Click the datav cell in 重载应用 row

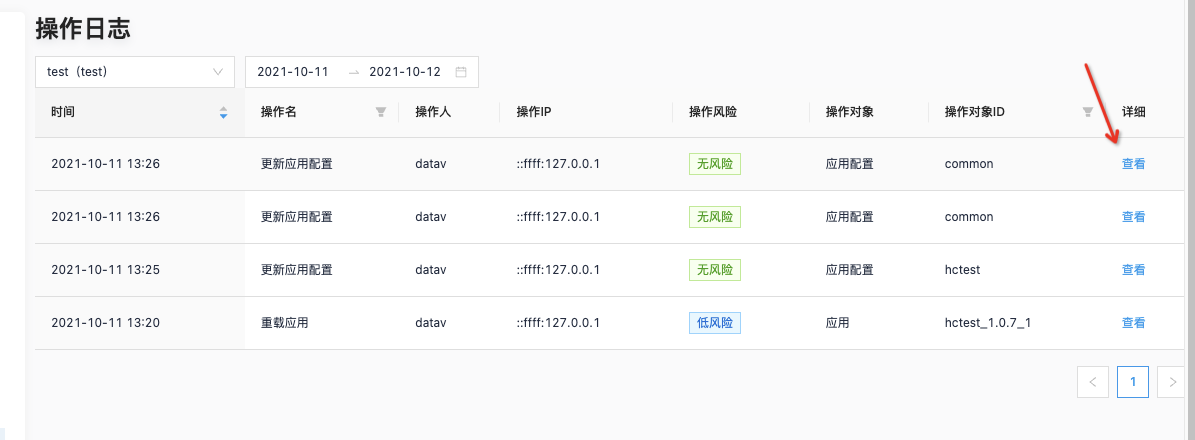(431, 323)
